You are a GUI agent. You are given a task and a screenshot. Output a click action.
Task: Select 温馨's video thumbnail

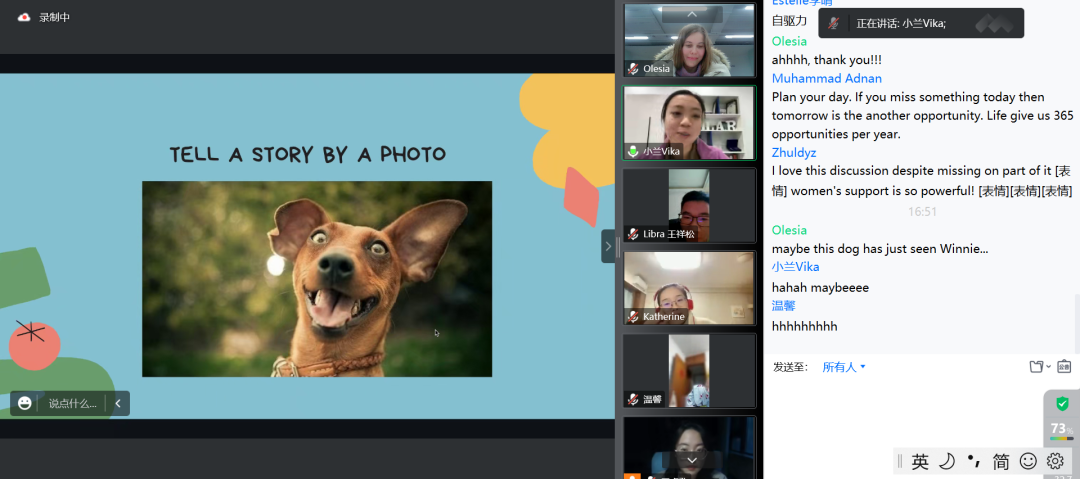point(689,371)
